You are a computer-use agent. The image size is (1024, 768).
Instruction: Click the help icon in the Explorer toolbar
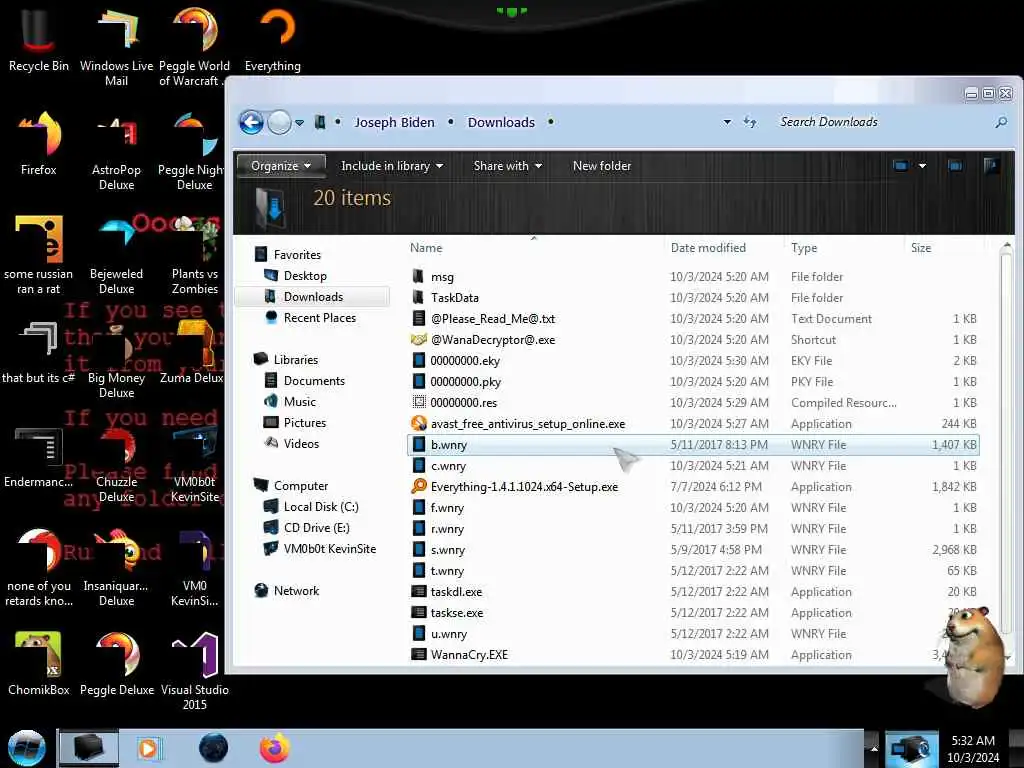pyautogui.click(x=991, y=166)
